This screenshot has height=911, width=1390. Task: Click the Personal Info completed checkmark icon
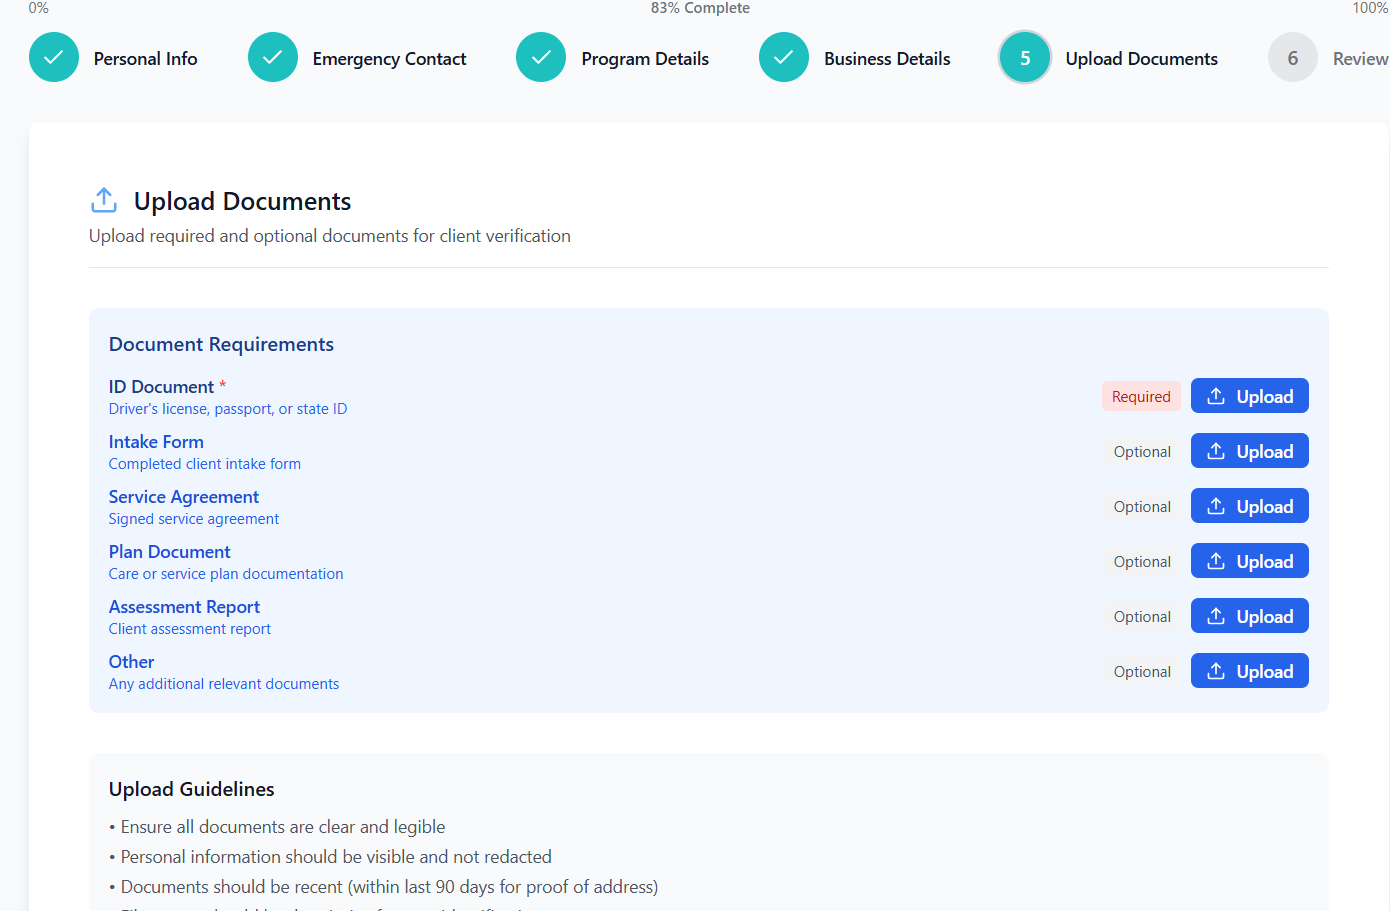pyautogui.click(x=53, y=58)
